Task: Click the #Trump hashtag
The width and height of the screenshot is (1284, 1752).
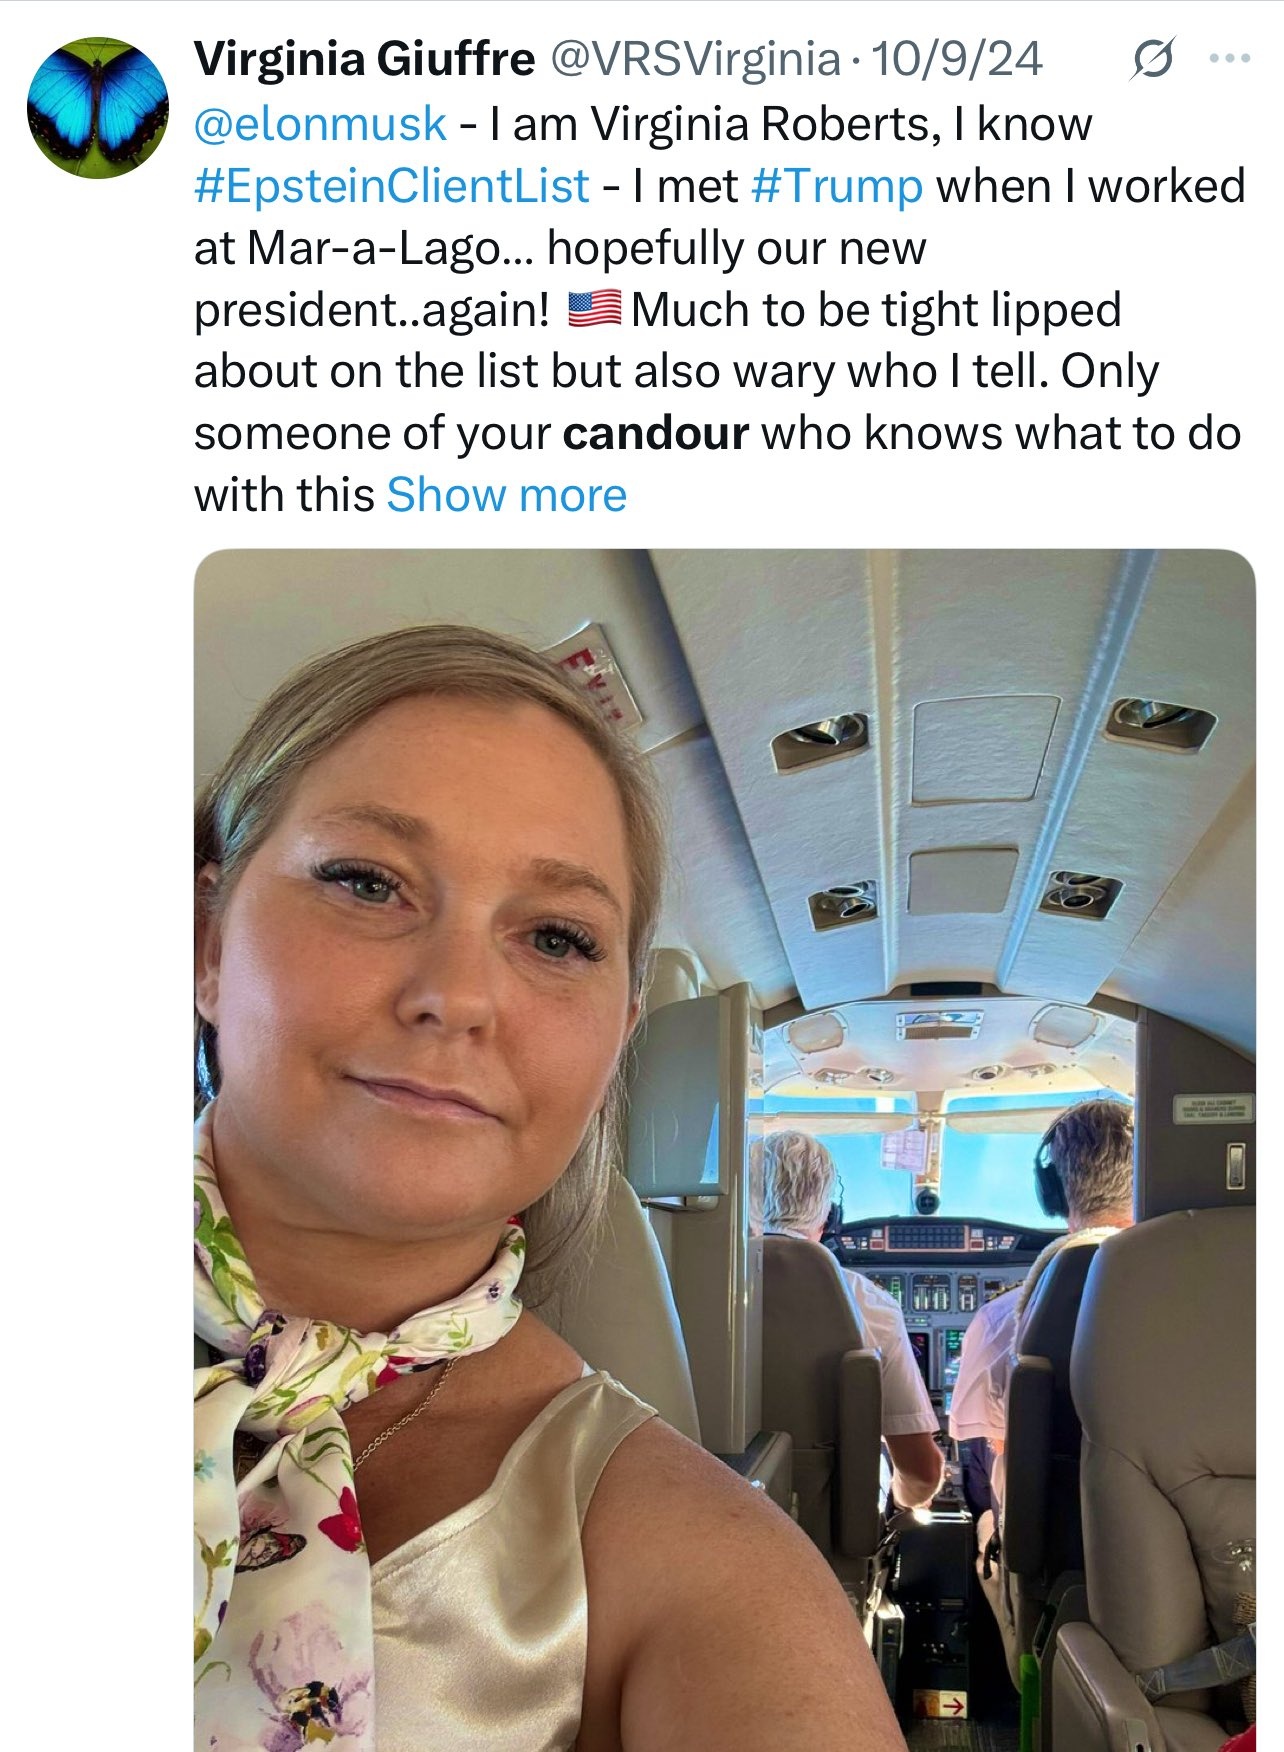Action: [836, 186]
